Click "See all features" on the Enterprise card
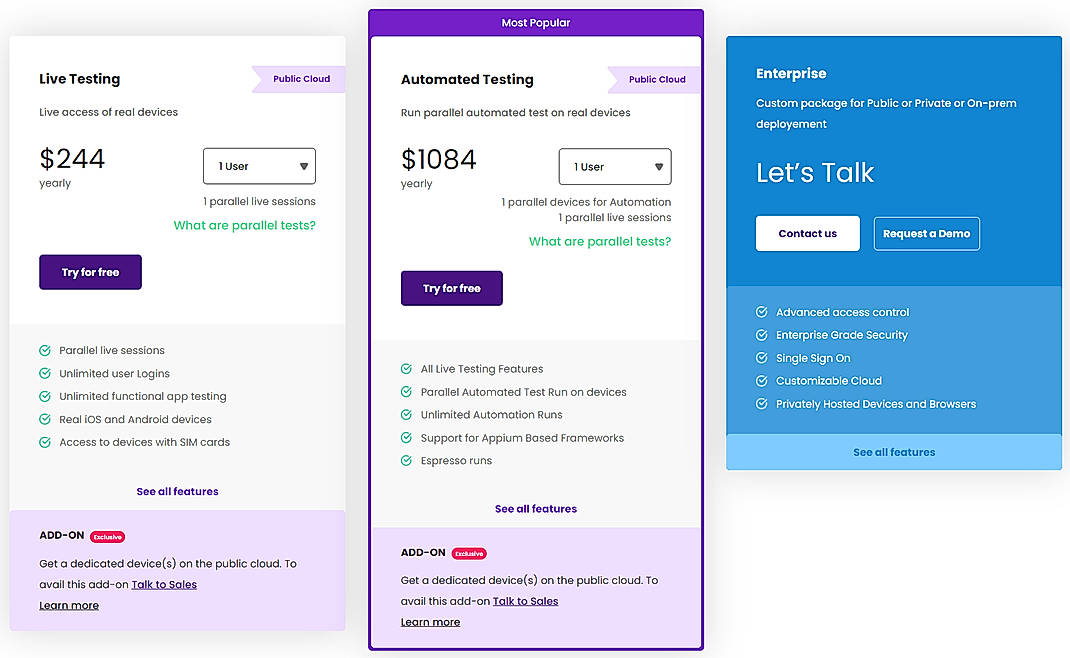Image resolution: width=1070 pixels, height=658 pixels. (893, 451)
